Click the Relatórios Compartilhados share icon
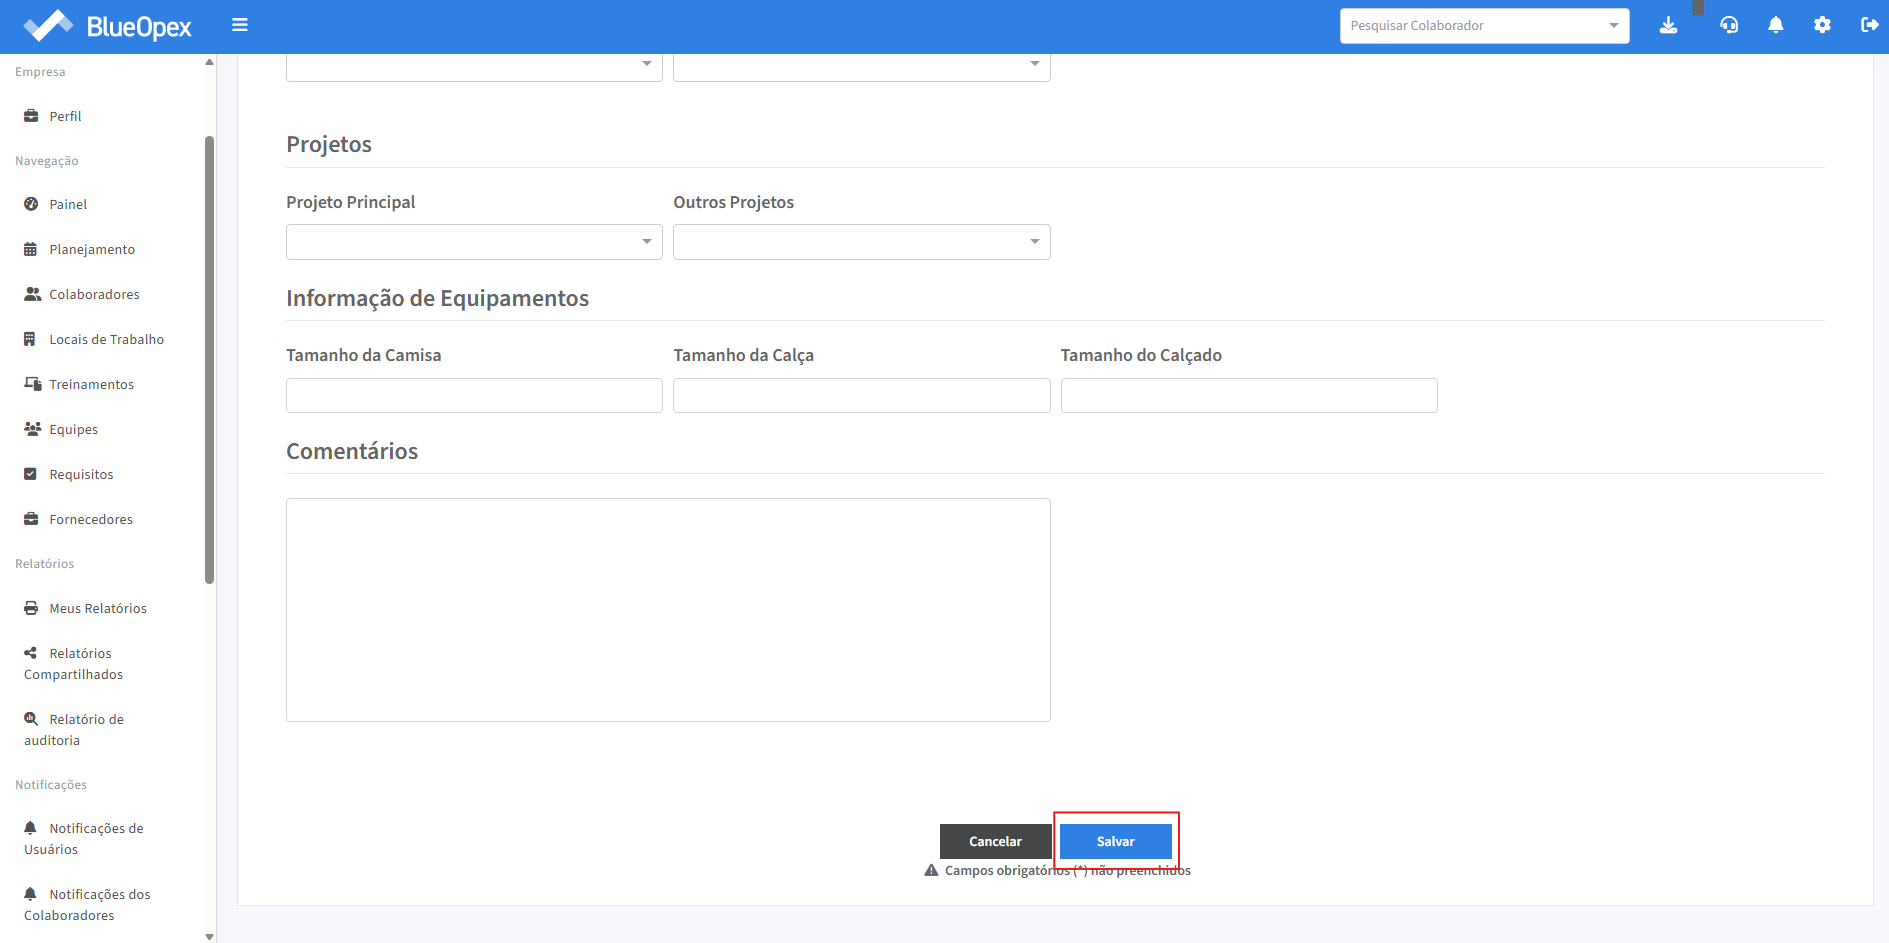The width and height of the screenshot is (1889, 943). point(31,653)
